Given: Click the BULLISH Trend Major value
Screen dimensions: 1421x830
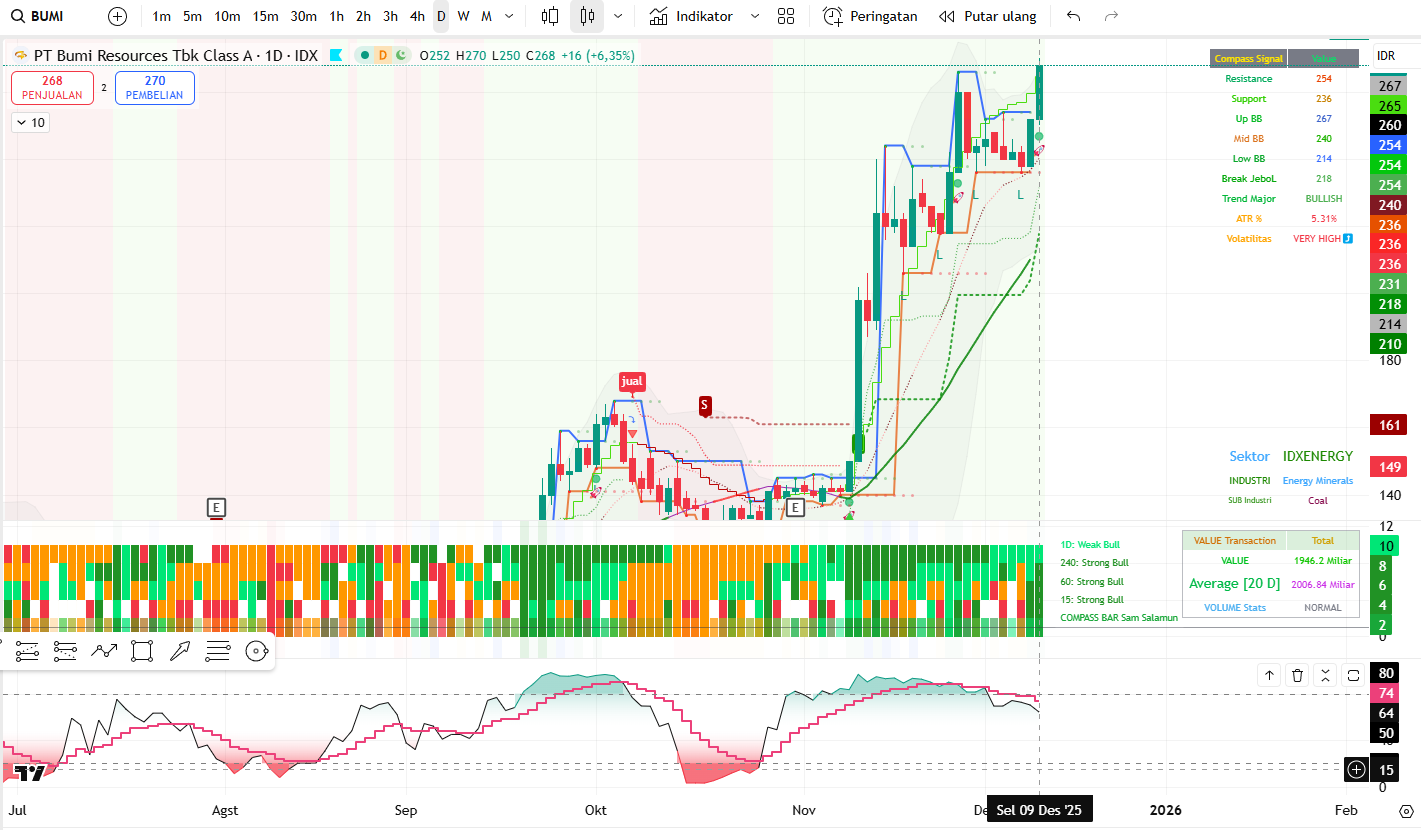Looking at the screenshot, I should 1324,199.
